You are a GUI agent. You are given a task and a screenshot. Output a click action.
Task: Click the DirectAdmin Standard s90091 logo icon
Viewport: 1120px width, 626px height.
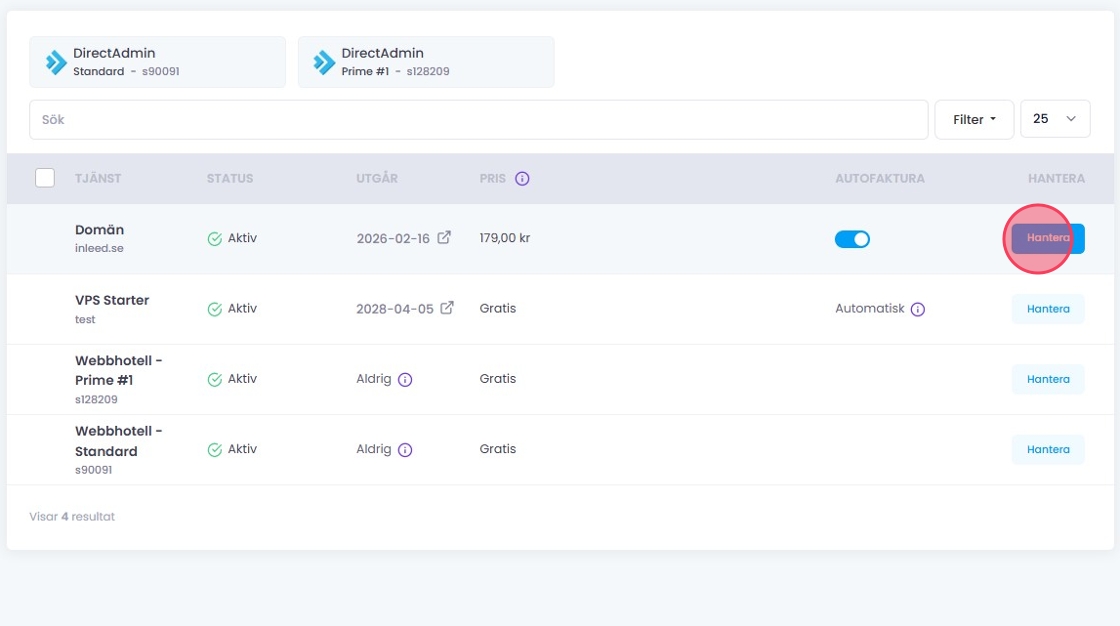click(x=56, y=62)
